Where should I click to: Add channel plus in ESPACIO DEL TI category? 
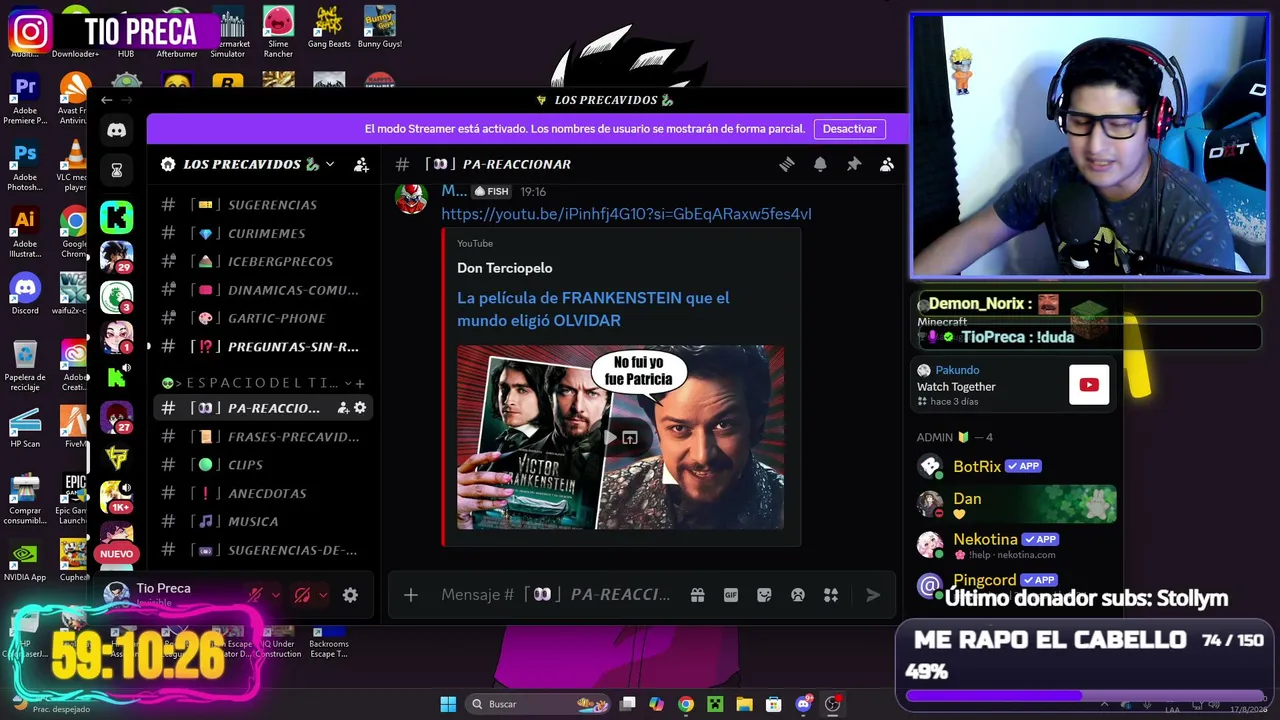tap(360, 383)
